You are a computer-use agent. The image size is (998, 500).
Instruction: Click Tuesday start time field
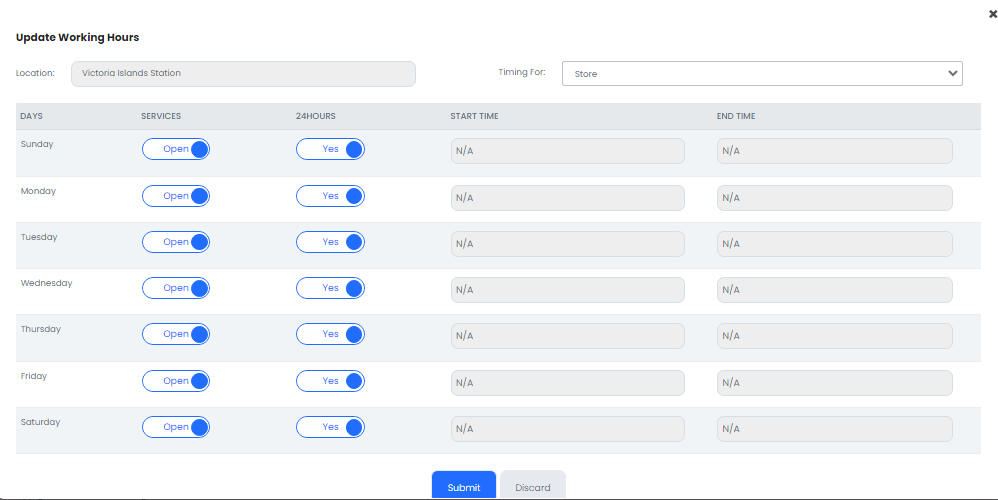click(568, 244)
